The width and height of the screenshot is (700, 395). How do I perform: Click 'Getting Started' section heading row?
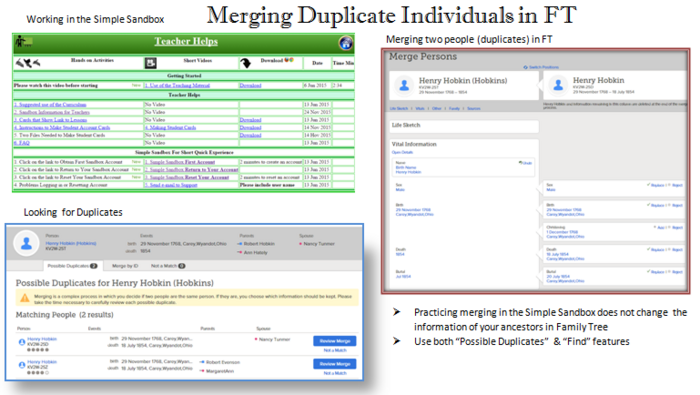click(184, 76)
